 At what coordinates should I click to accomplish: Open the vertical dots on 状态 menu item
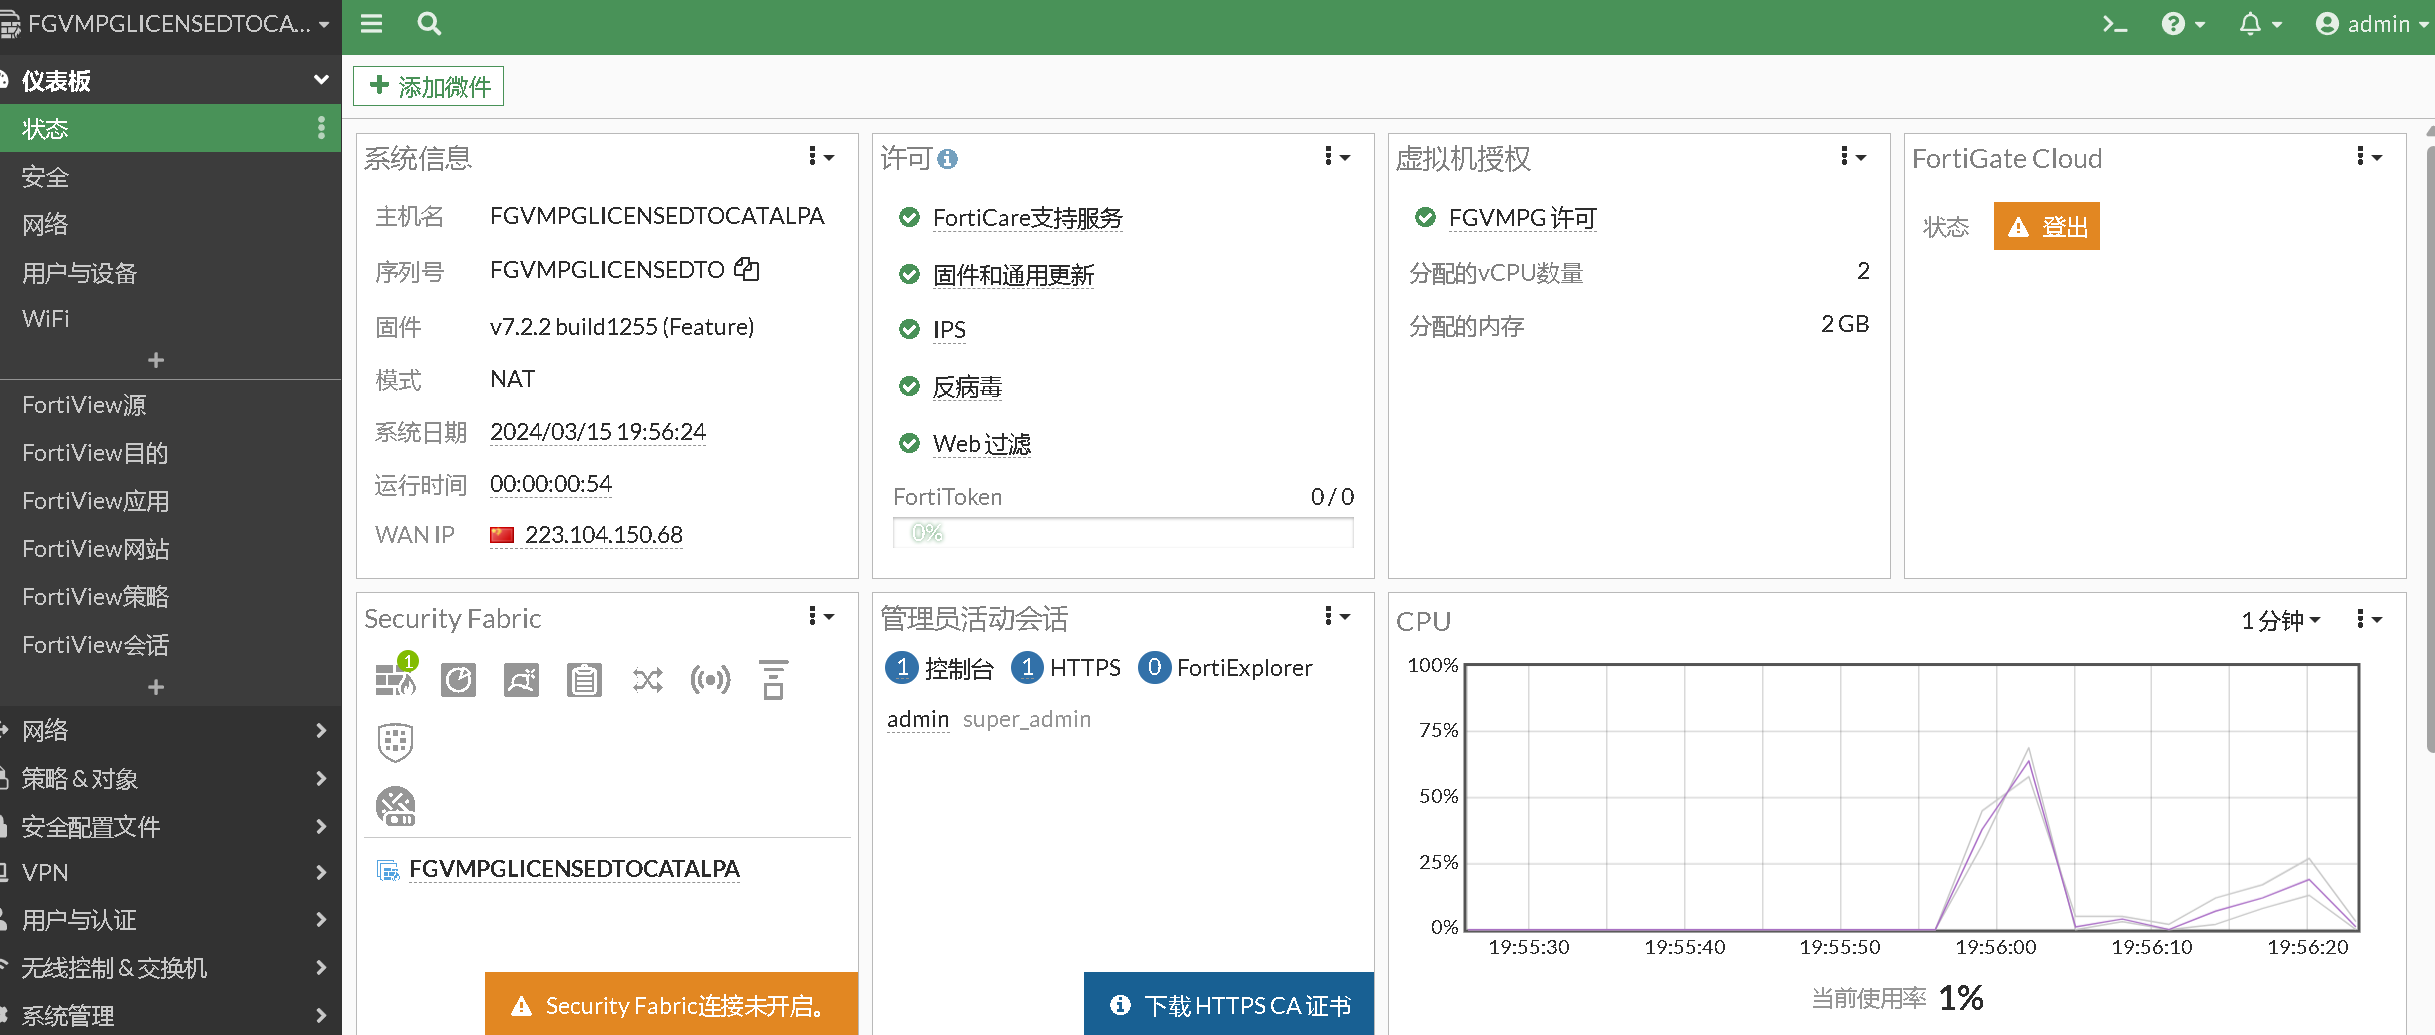click(x=321, y=128)
